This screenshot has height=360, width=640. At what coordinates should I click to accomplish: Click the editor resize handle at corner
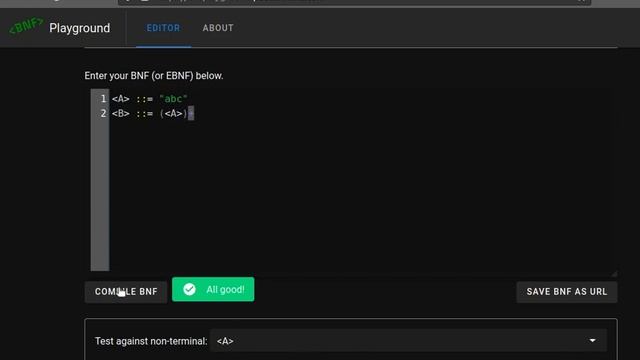(614, 273)
